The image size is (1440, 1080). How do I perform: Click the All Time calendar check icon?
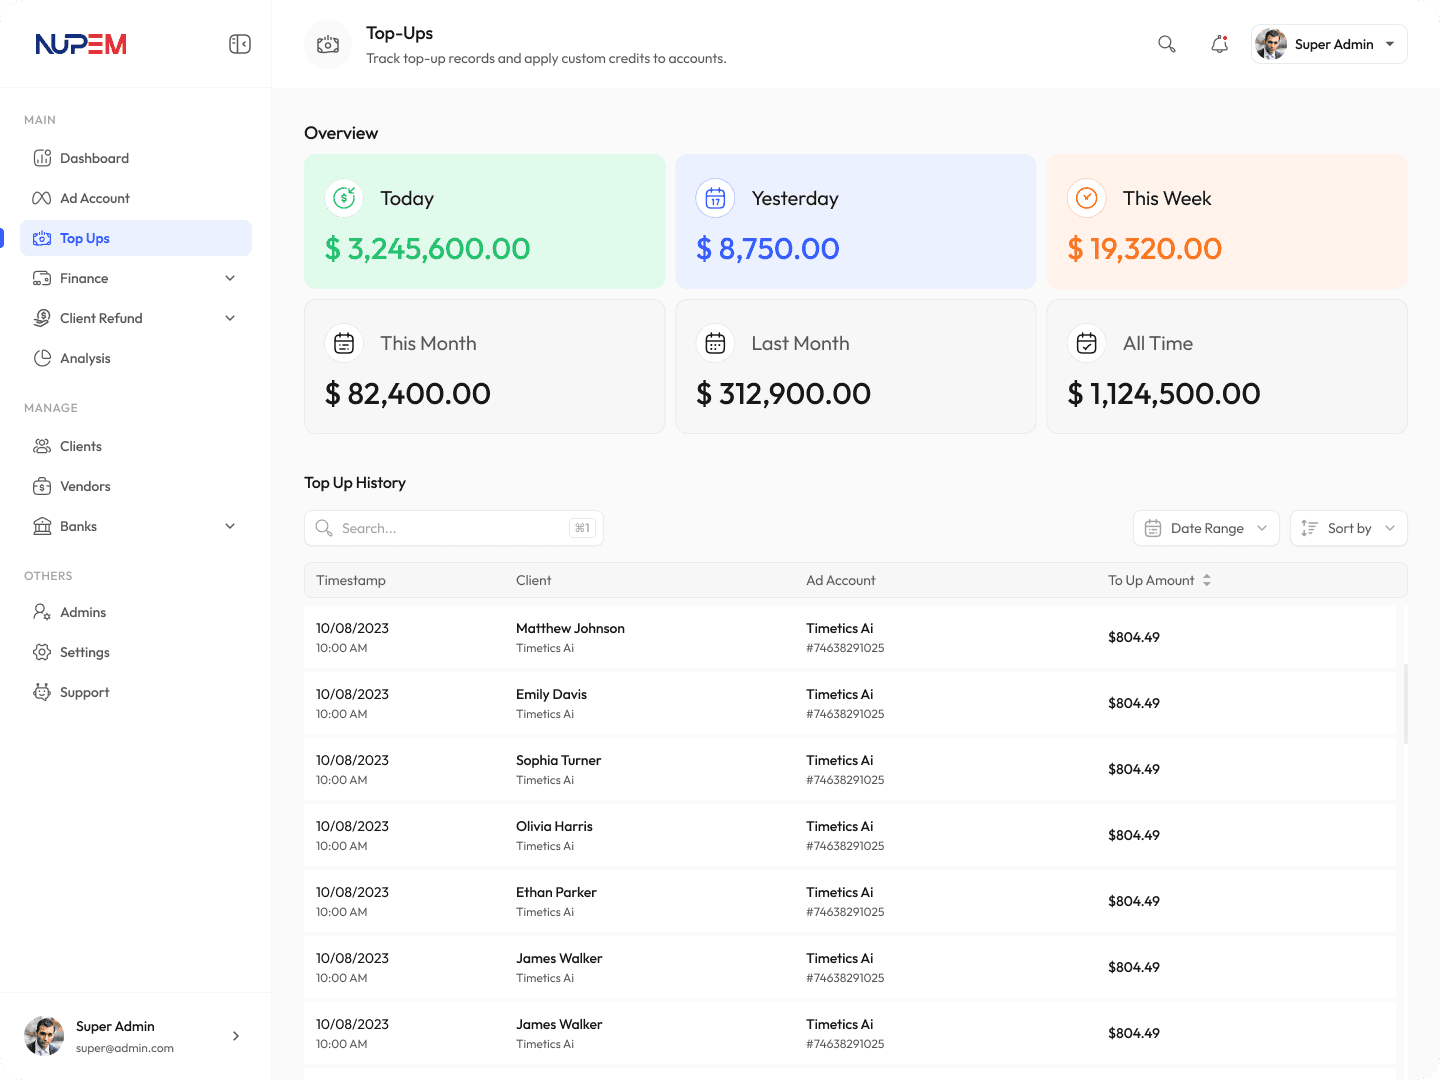coord(1086,343)
